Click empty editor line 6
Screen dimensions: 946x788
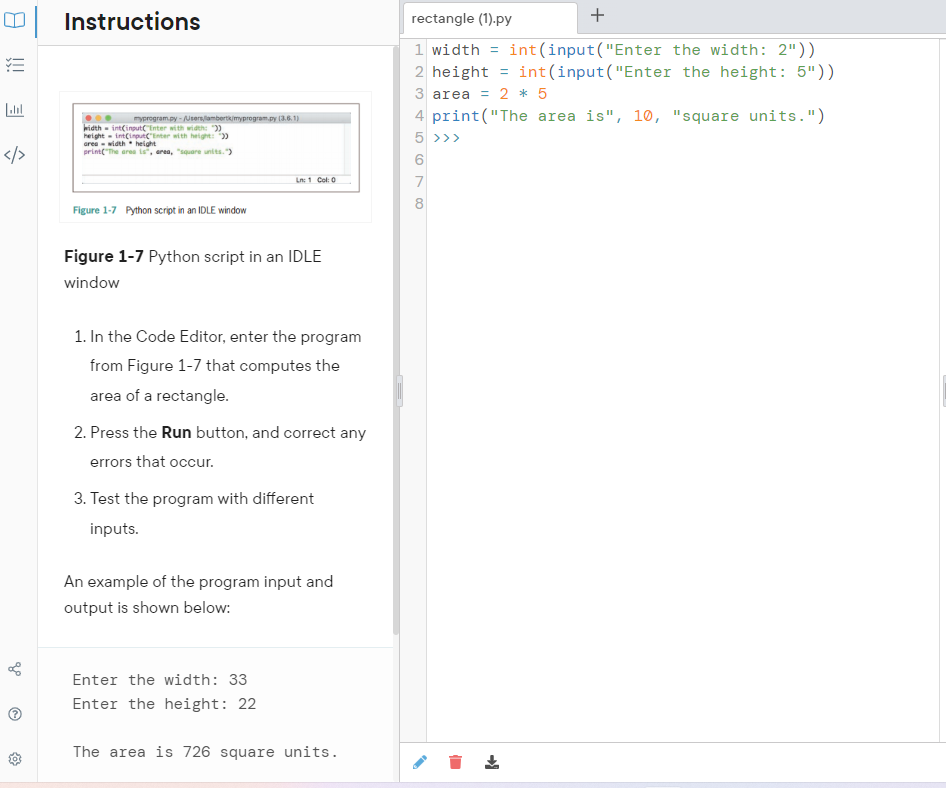[685, 160]
